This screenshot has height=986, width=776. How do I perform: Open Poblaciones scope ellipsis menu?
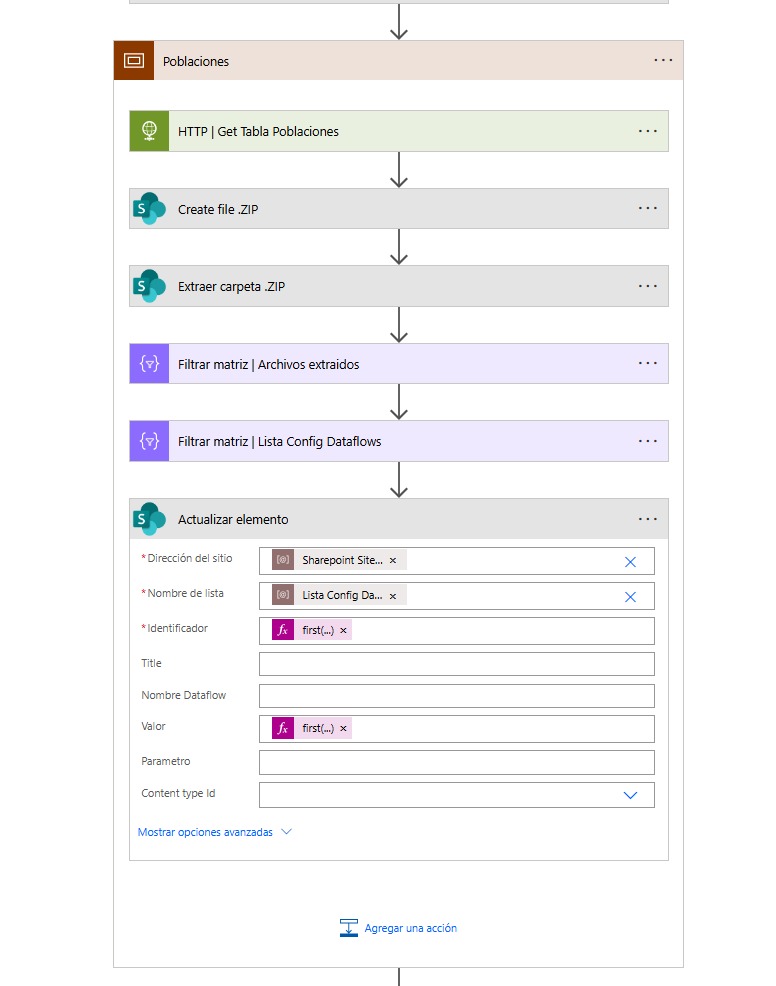pyautogui.click(x=663, y=61)
